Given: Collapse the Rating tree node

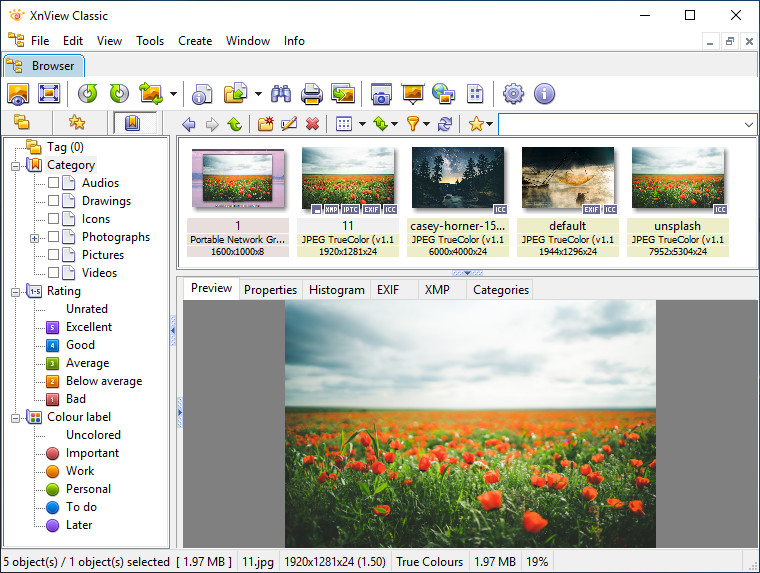Looking at the screenshot, I should click(16, 292).
